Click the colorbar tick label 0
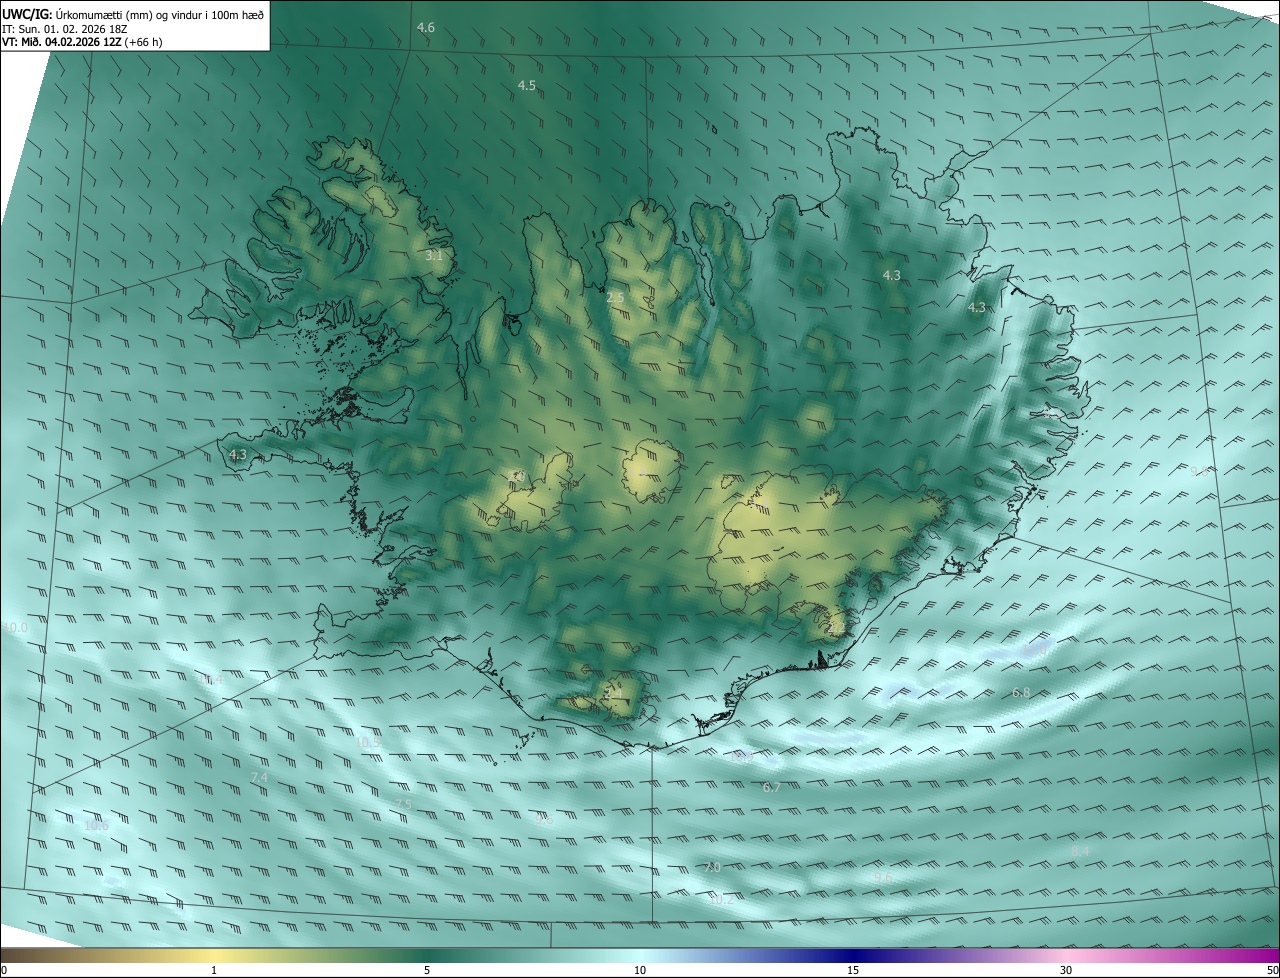1280x978 pixels. tap(4, 970)
